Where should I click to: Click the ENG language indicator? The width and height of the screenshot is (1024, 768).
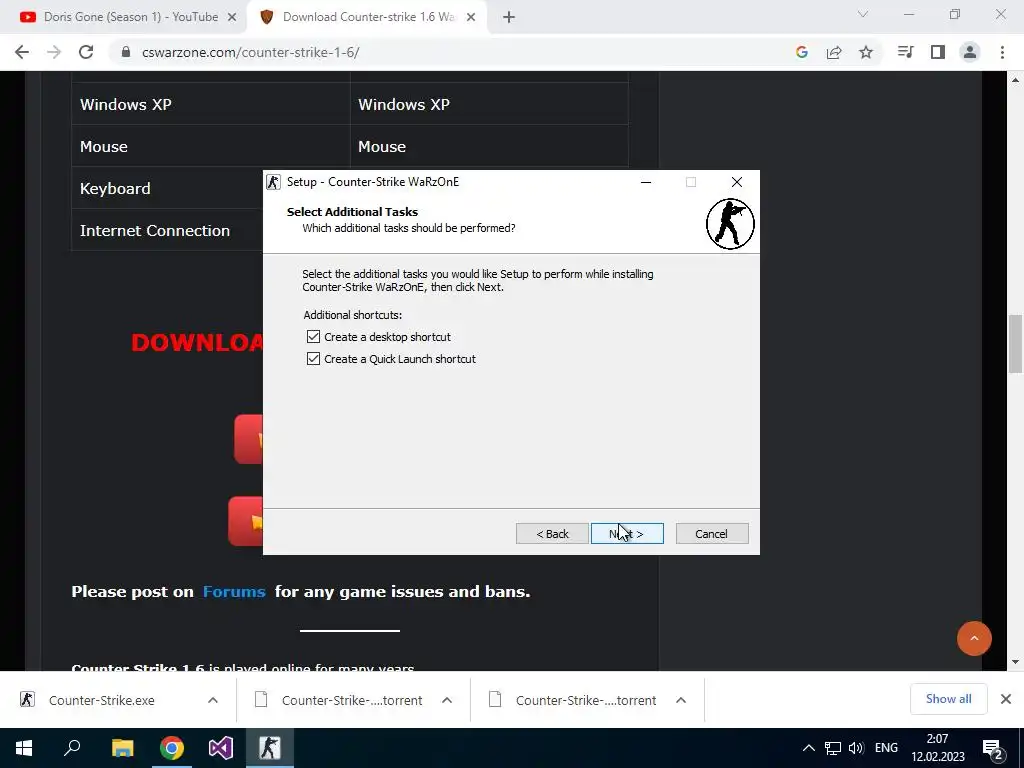[886, 748]
